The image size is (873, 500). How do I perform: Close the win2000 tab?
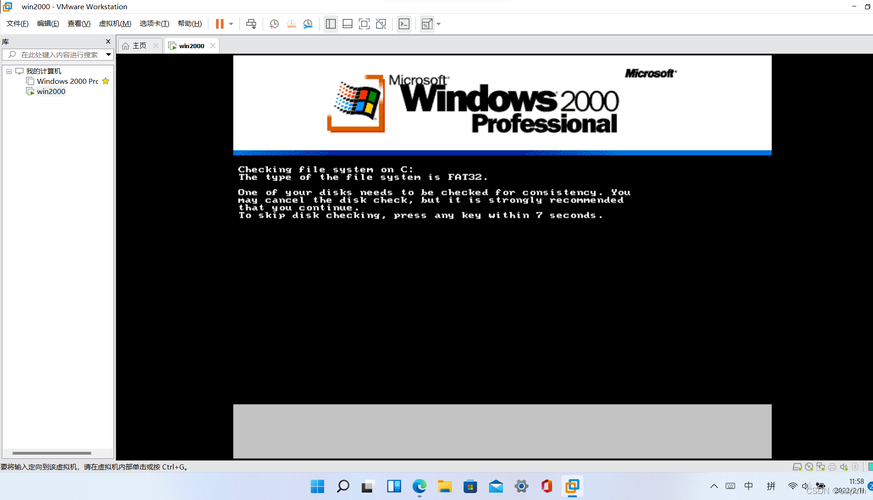click(212, 46)
